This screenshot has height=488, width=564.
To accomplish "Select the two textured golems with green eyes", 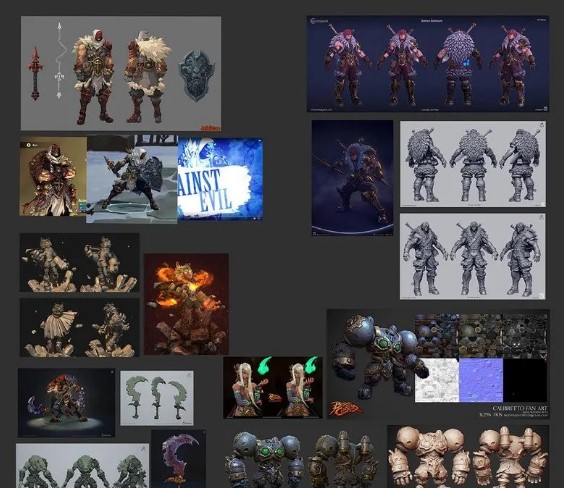I will point(301,458).
